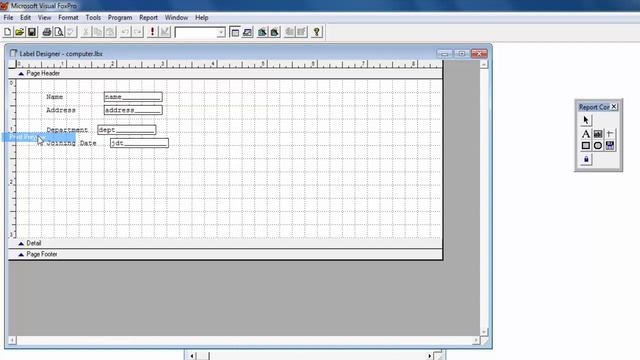The image size is (640, 360).
Task: Select the Rounded Rectangle tool in Report Controls
Action: point(598,146)
